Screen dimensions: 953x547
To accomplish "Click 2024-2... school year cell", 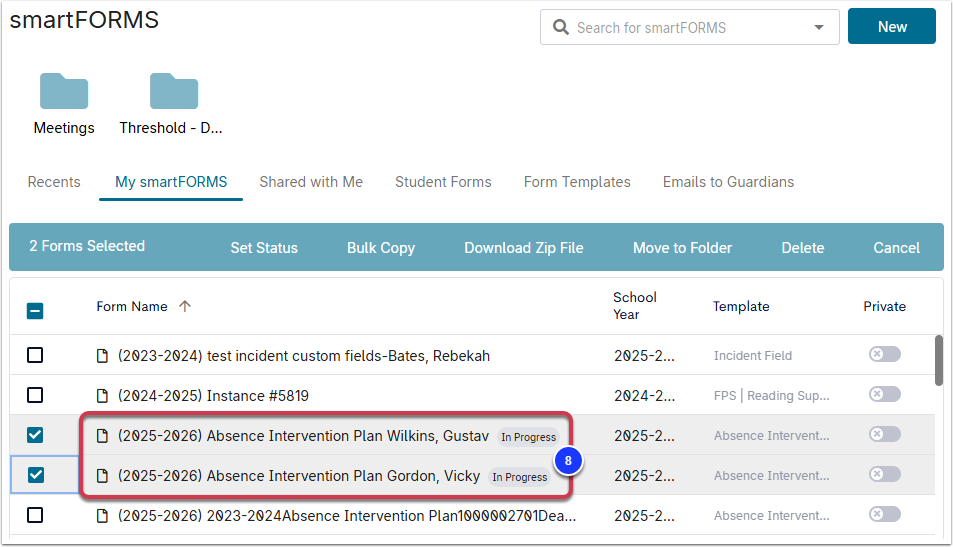I will point(644,396).
